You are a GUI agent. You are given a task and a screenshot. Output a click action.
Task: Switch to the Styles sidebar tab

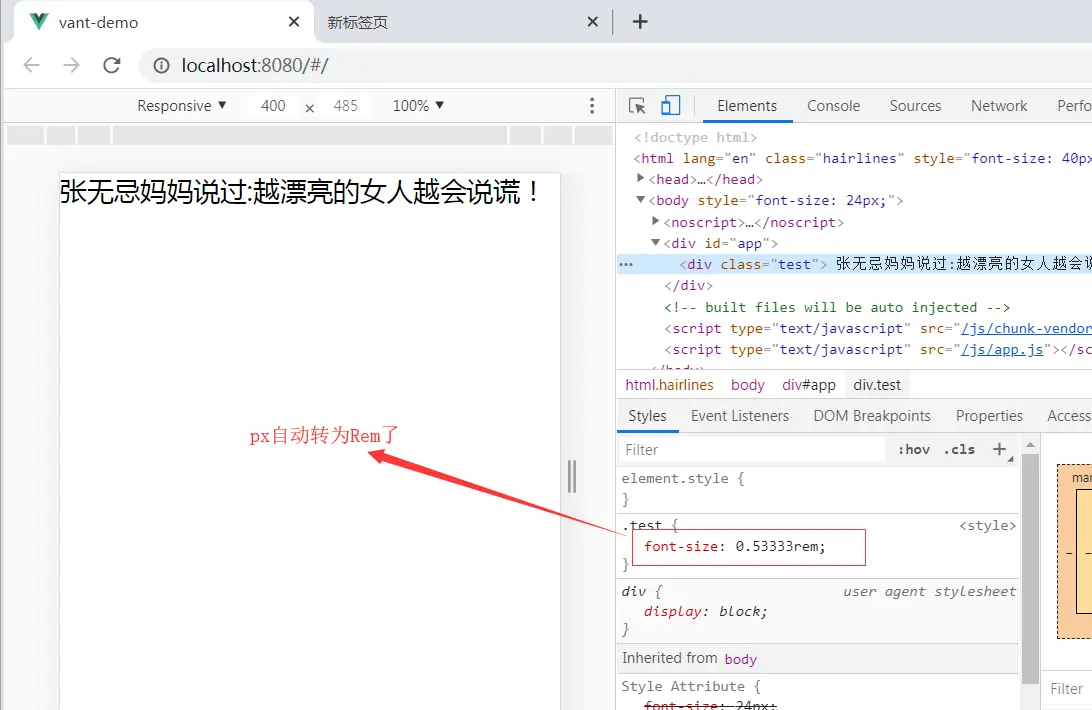[x=647, y=416]
